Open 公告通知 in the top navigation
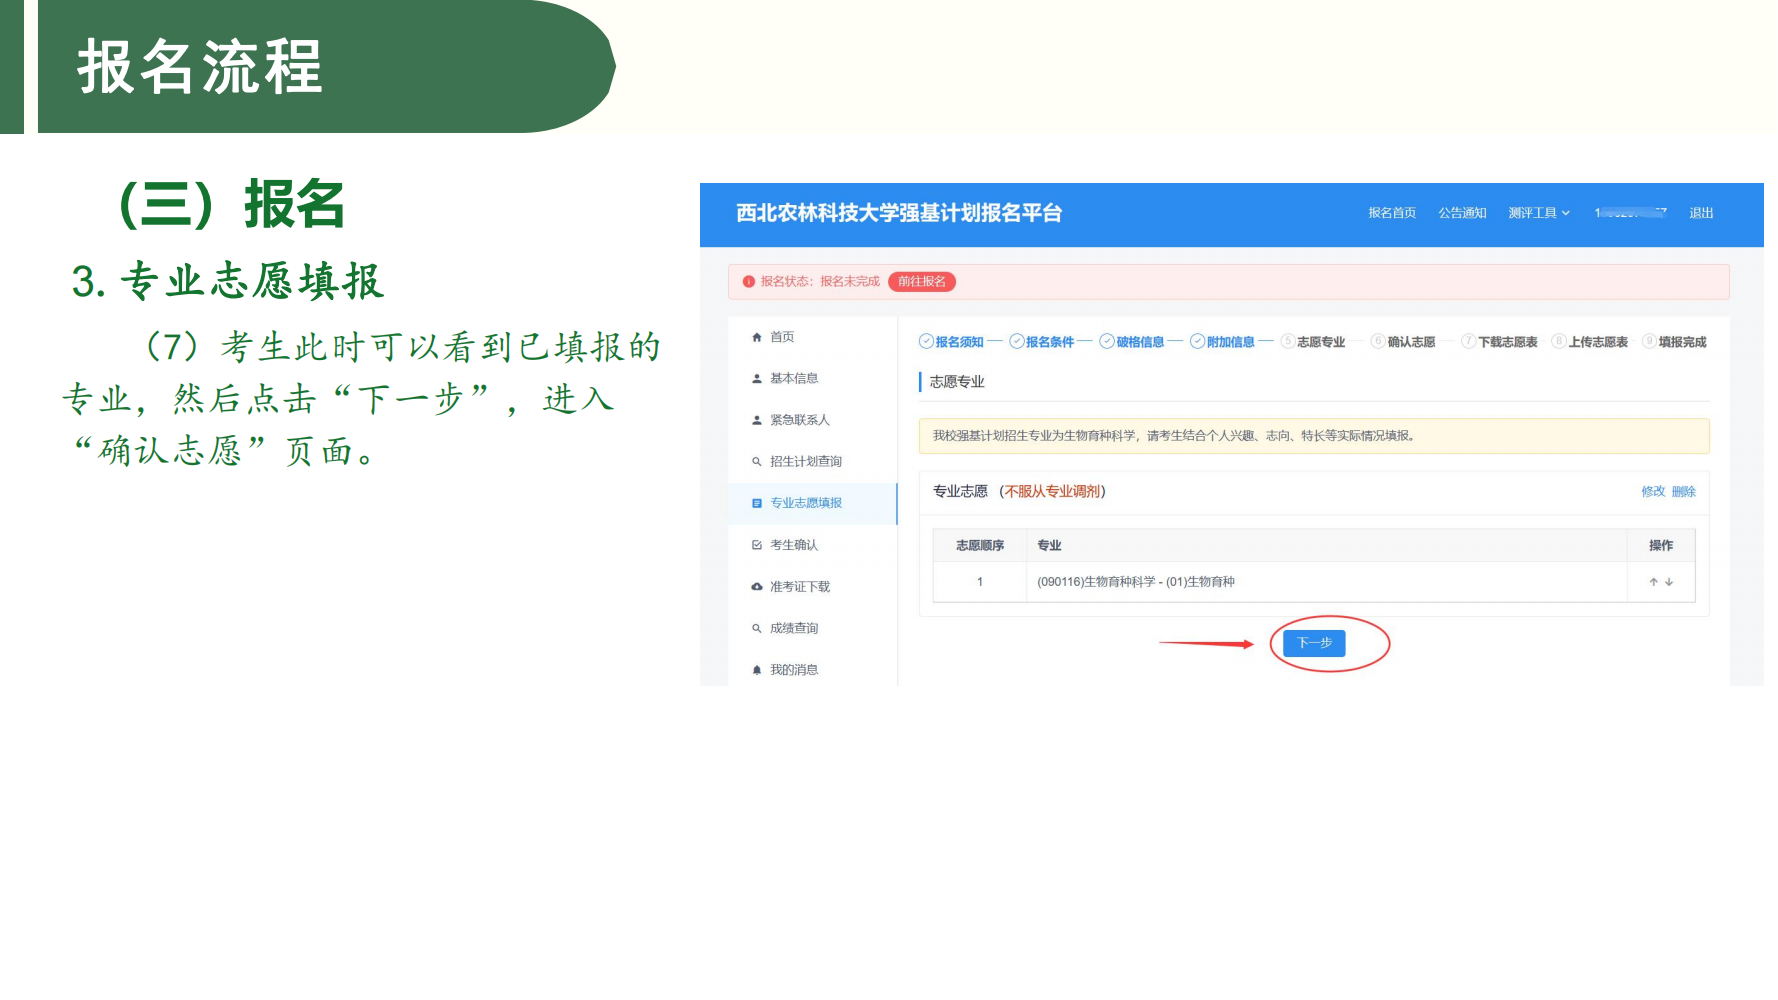This screenshot has width=1778, height=1000. (x=1462, y=213)
